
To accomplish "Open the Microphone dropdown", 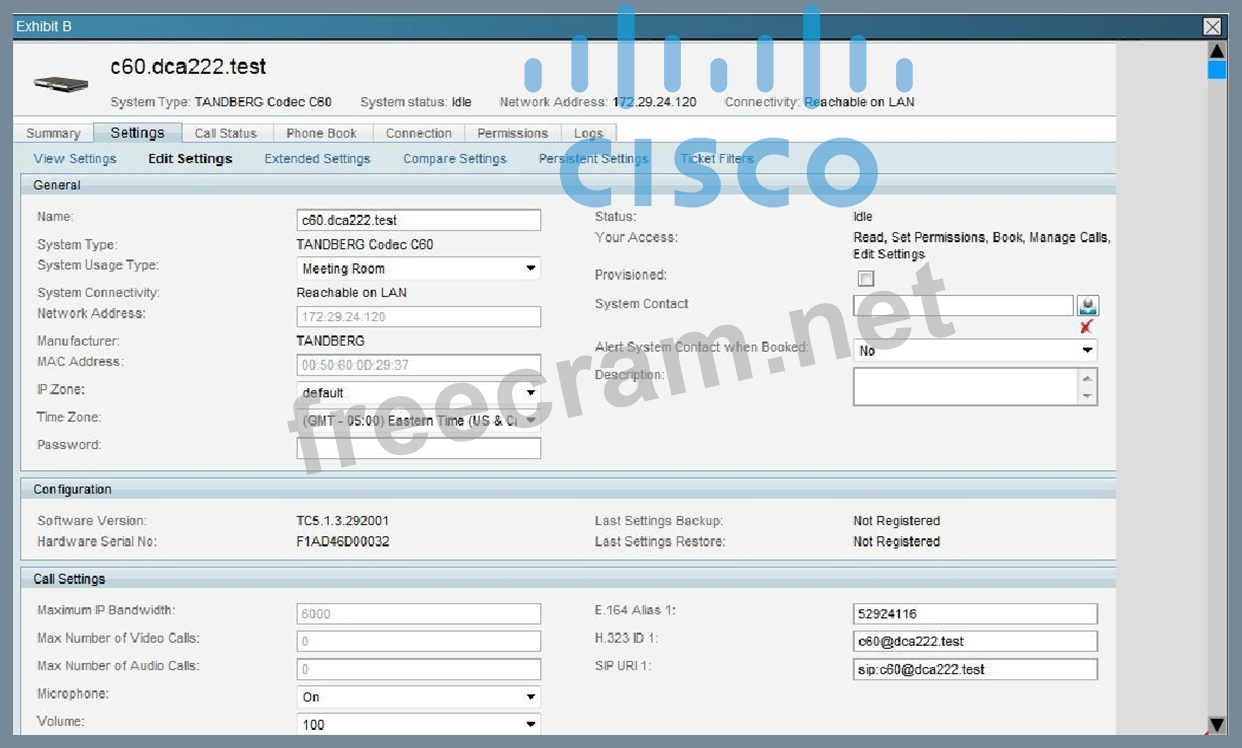I will (x=419, y=697).
